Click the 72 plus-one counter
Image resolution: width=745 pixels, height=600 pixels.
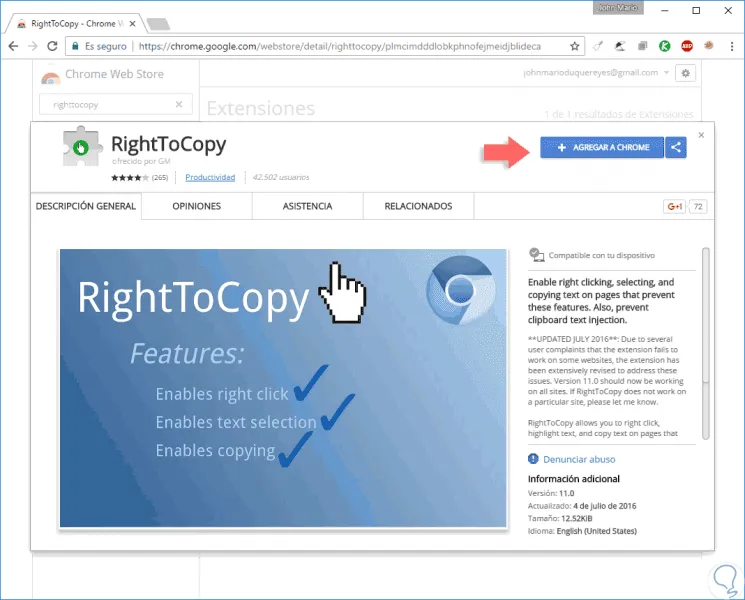coord(697,206)
